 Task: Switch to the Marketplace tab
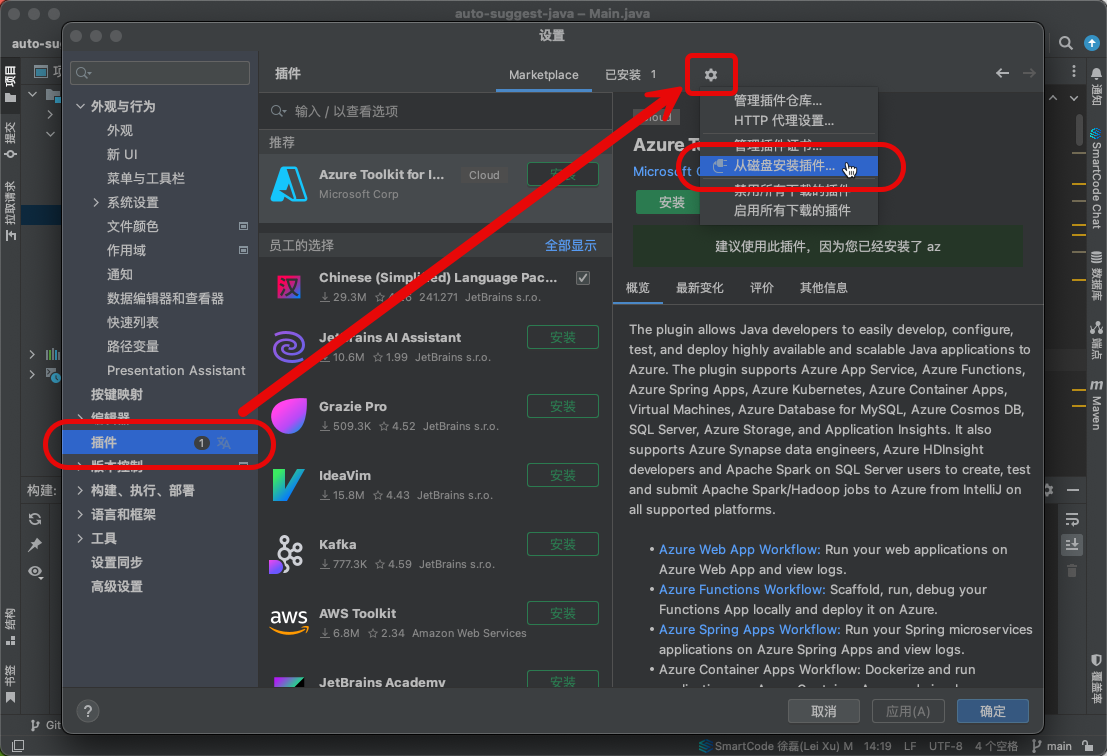pos(544,74)
